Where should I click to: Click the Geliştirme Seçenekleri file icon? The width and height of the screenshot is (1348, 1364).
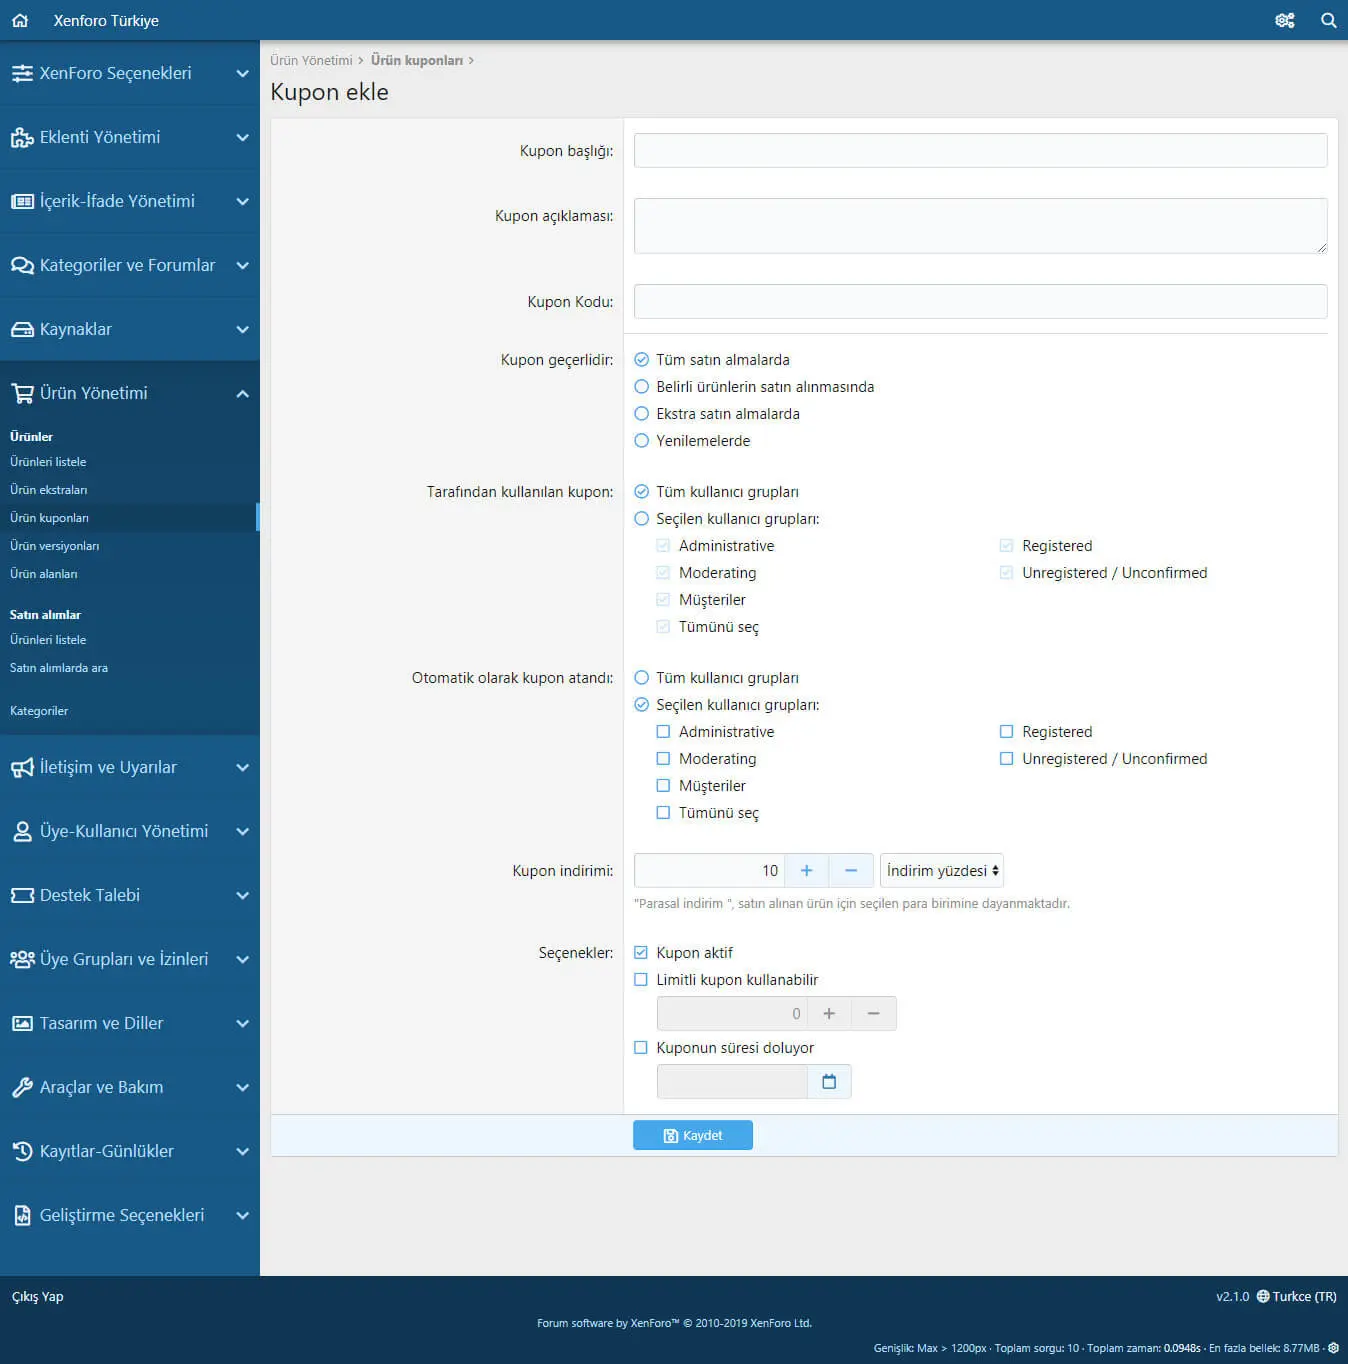(x=22, y=1215)
